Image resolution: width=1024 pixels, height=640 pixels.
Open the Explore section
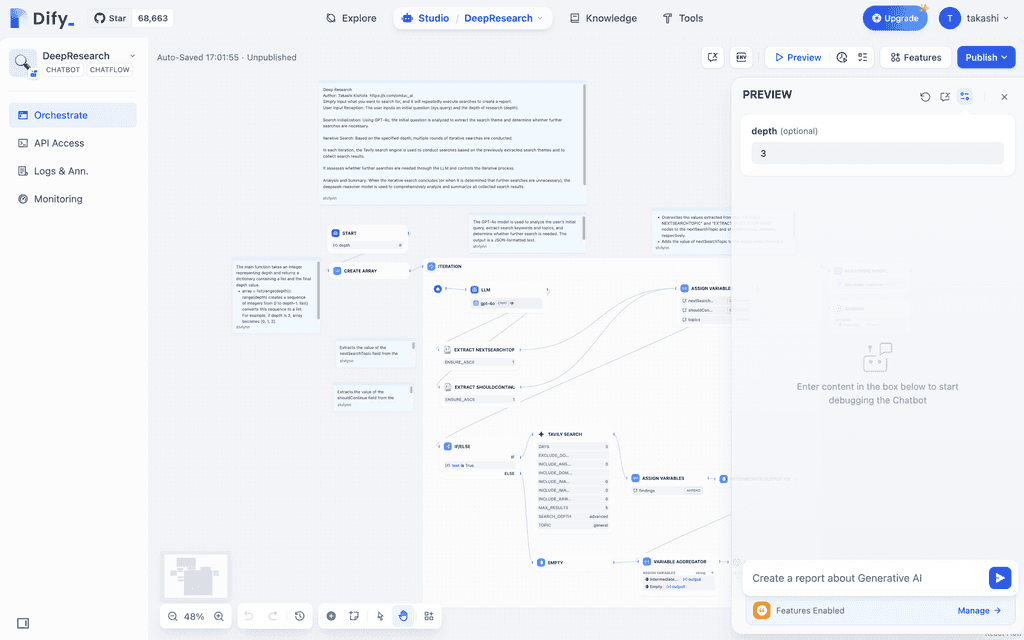(350, 17)
